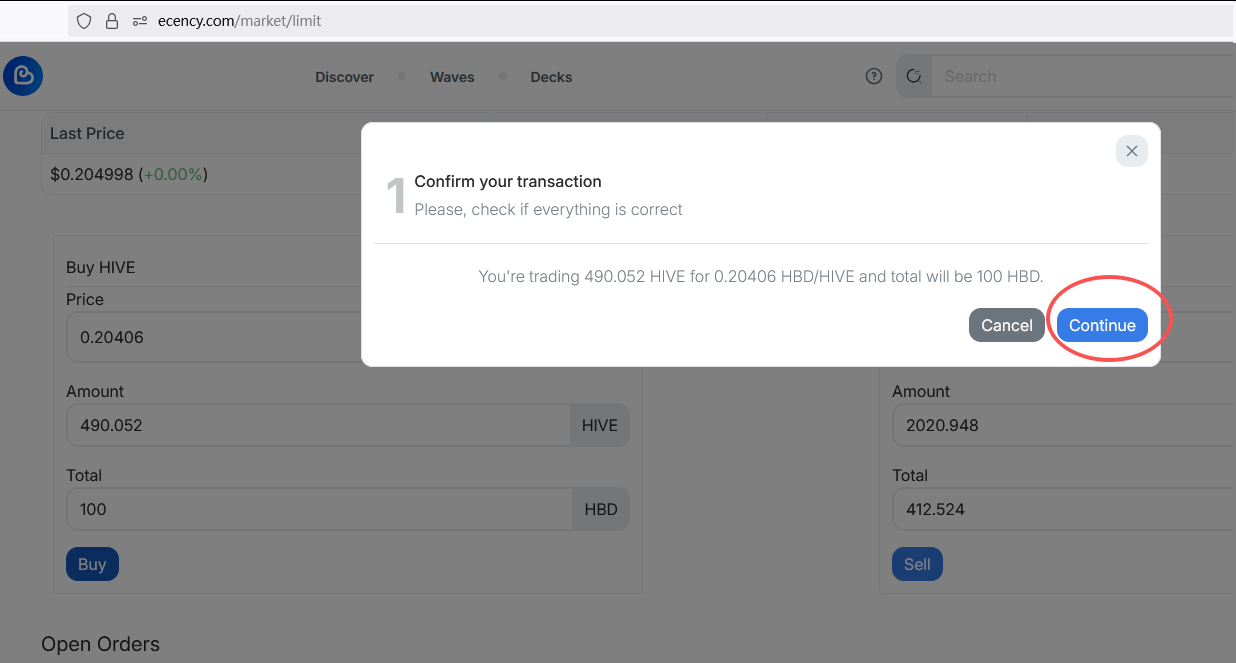
Task: Open the Discover menu item
Action: tap(344, 77)
